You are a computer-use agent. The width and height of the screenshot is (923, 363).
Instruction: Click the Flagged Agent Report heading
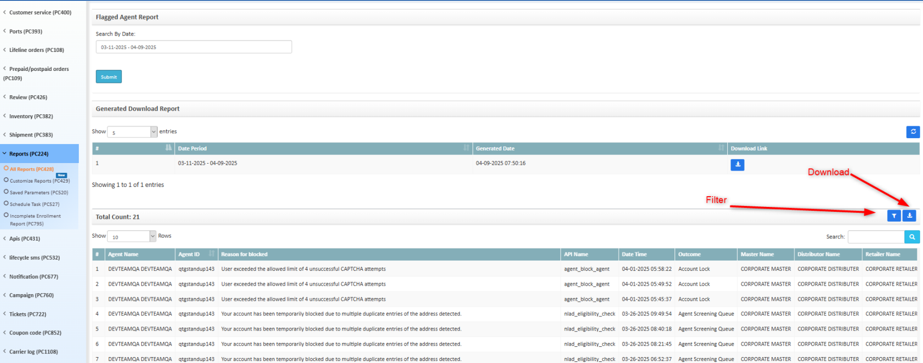[x=127, y=17]
